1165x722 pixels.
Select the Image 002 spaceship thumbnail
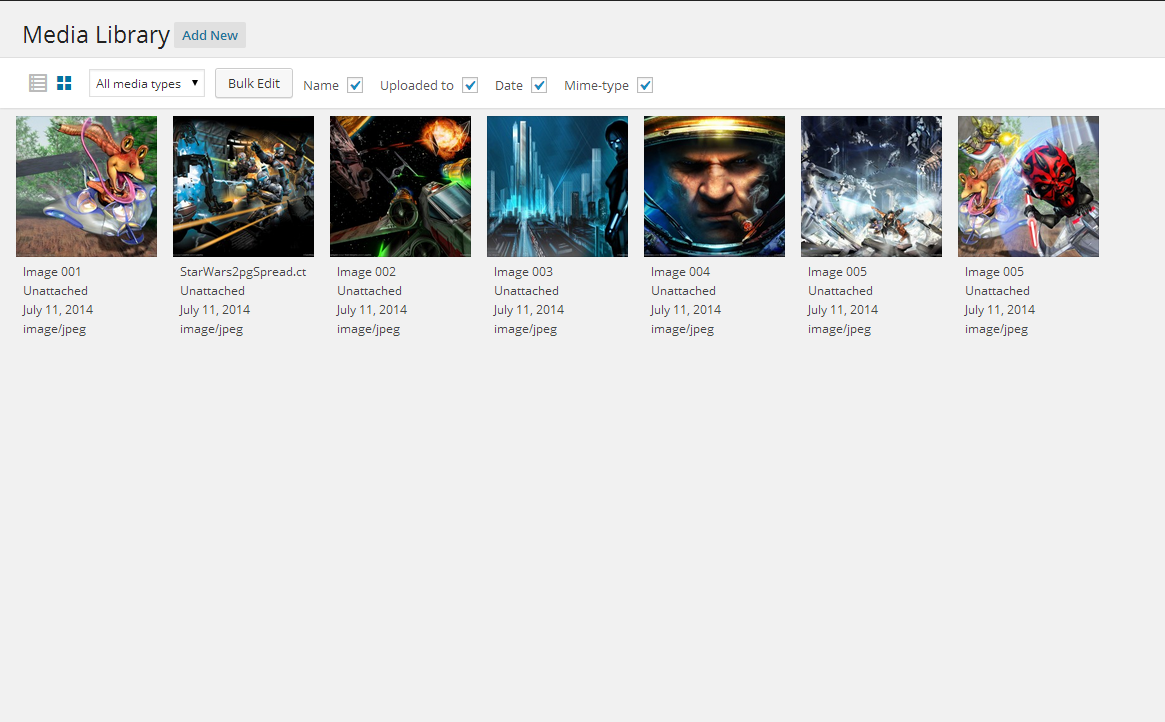[400, 186]
